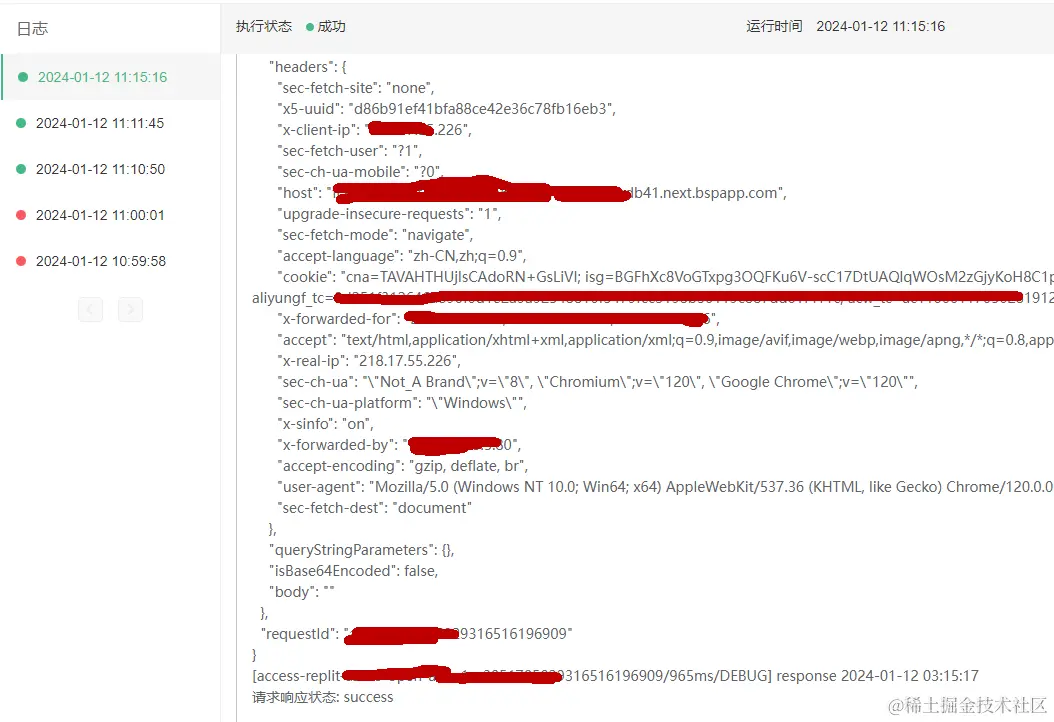Click the upgrade-insecure-requests line
Screen dimensions: 1054x722
(x=389, y=214)
